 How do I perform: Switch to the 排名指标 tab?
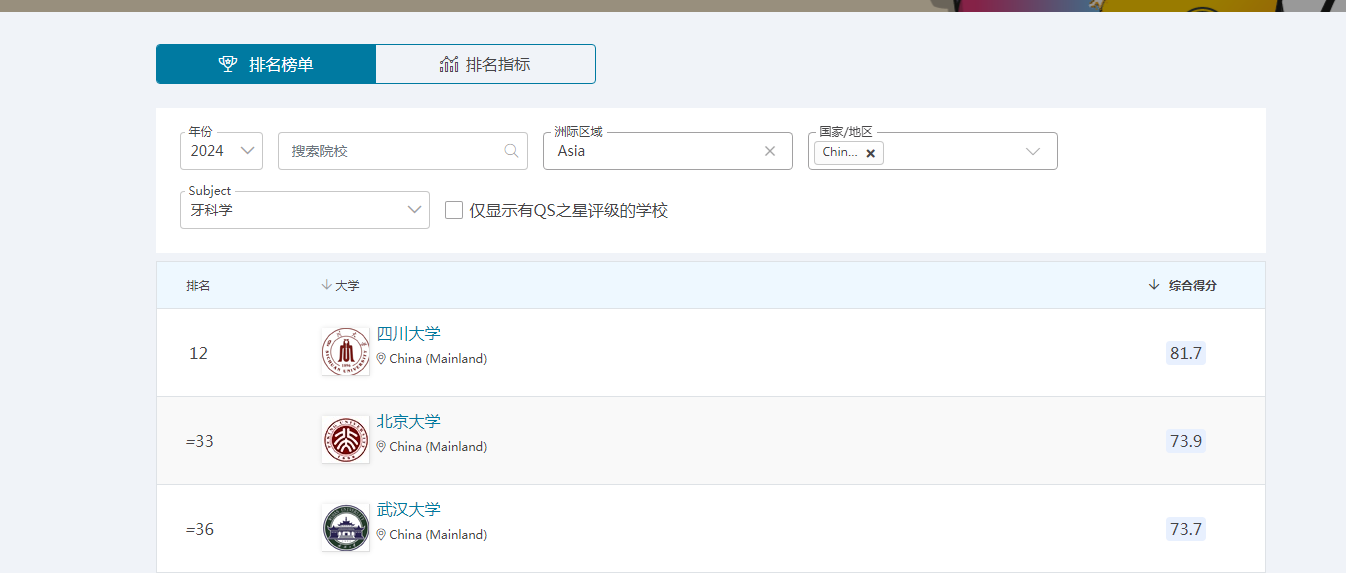[x=485, y=64]
